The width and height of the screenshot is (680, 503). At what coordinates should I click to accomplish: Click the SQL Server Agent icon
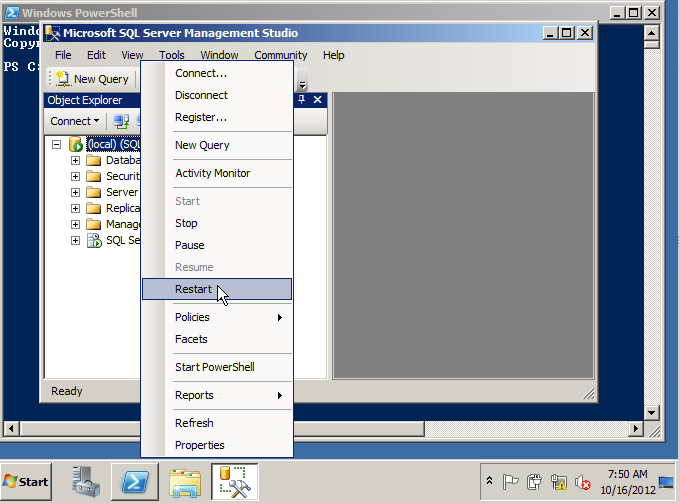tap(94, 240)
